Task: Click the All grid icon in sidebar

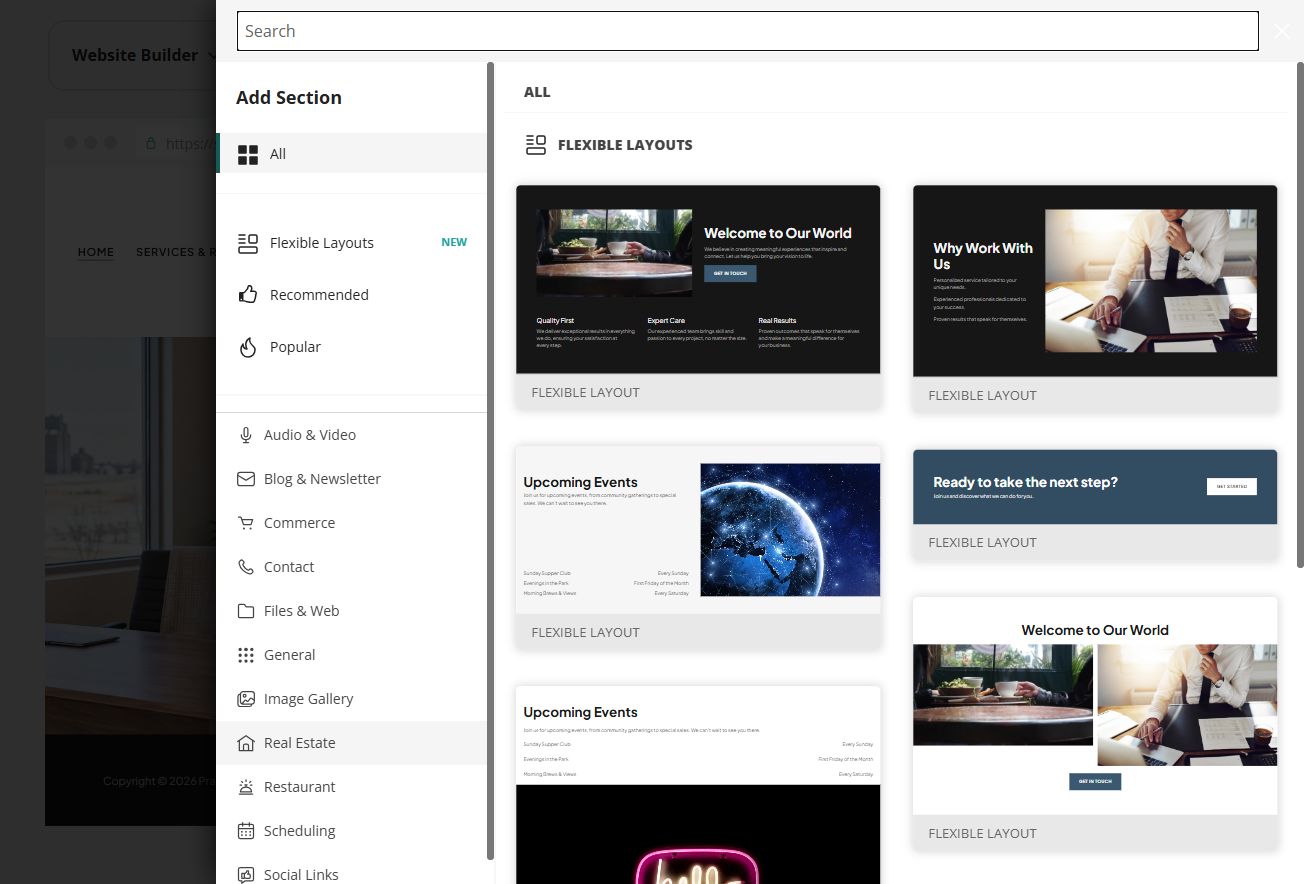Action: pyautogui.click(x=247, y=154)
